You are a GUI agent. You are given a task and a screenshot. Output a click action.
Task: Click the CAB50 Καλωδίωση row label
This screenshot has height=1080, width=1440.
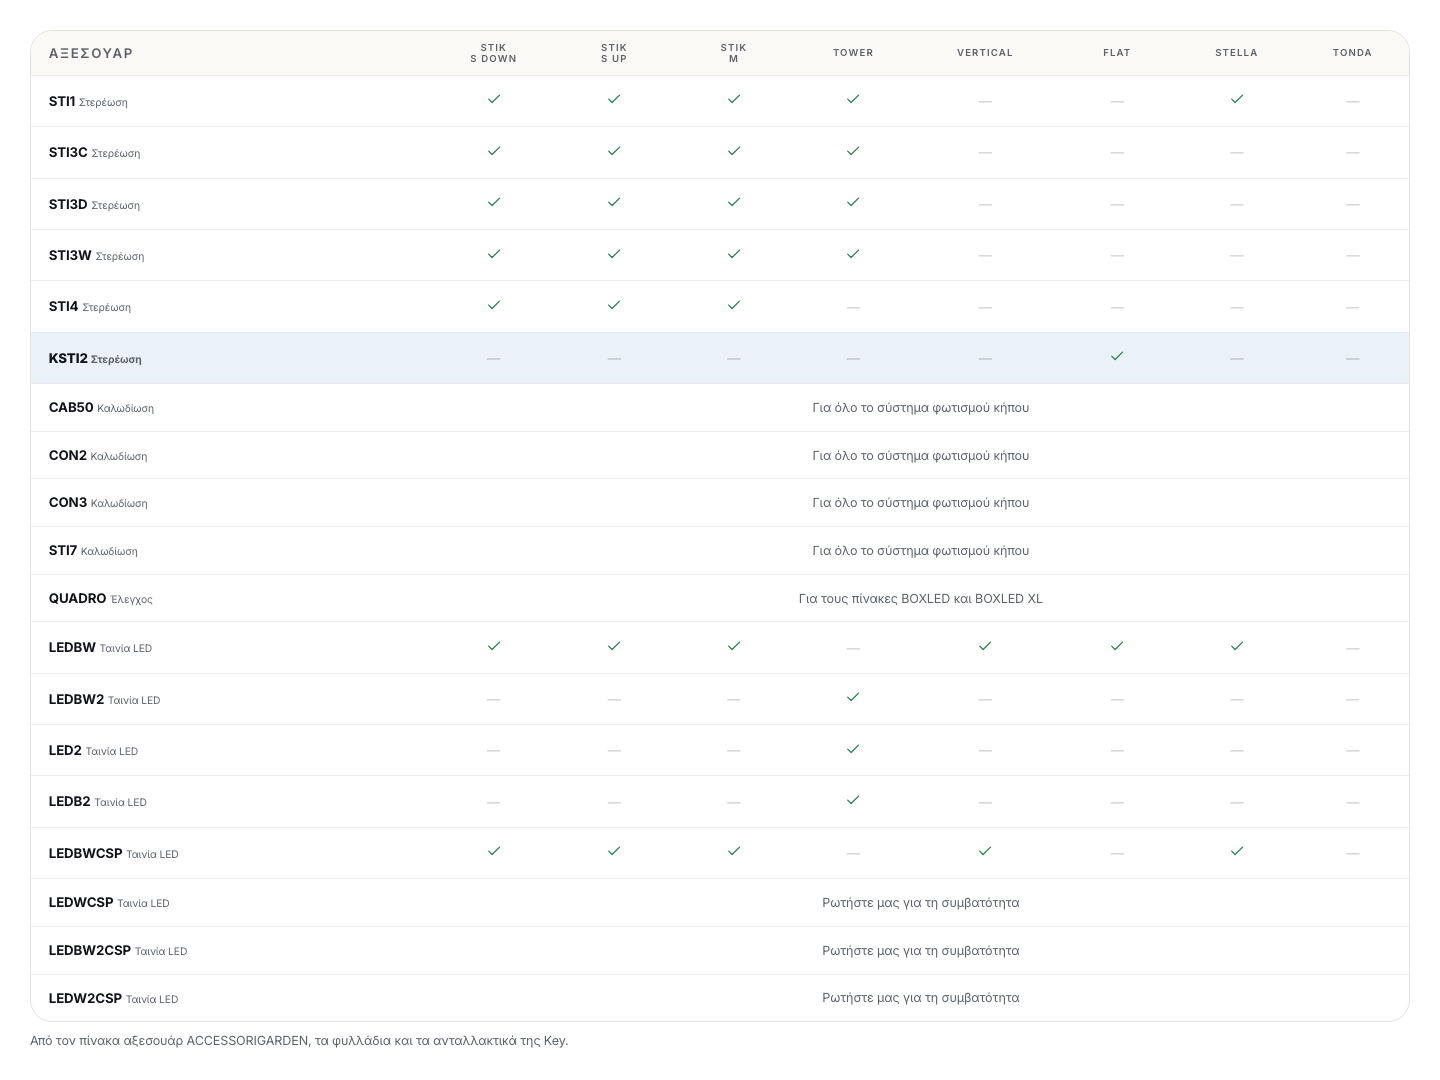(101, 408)
